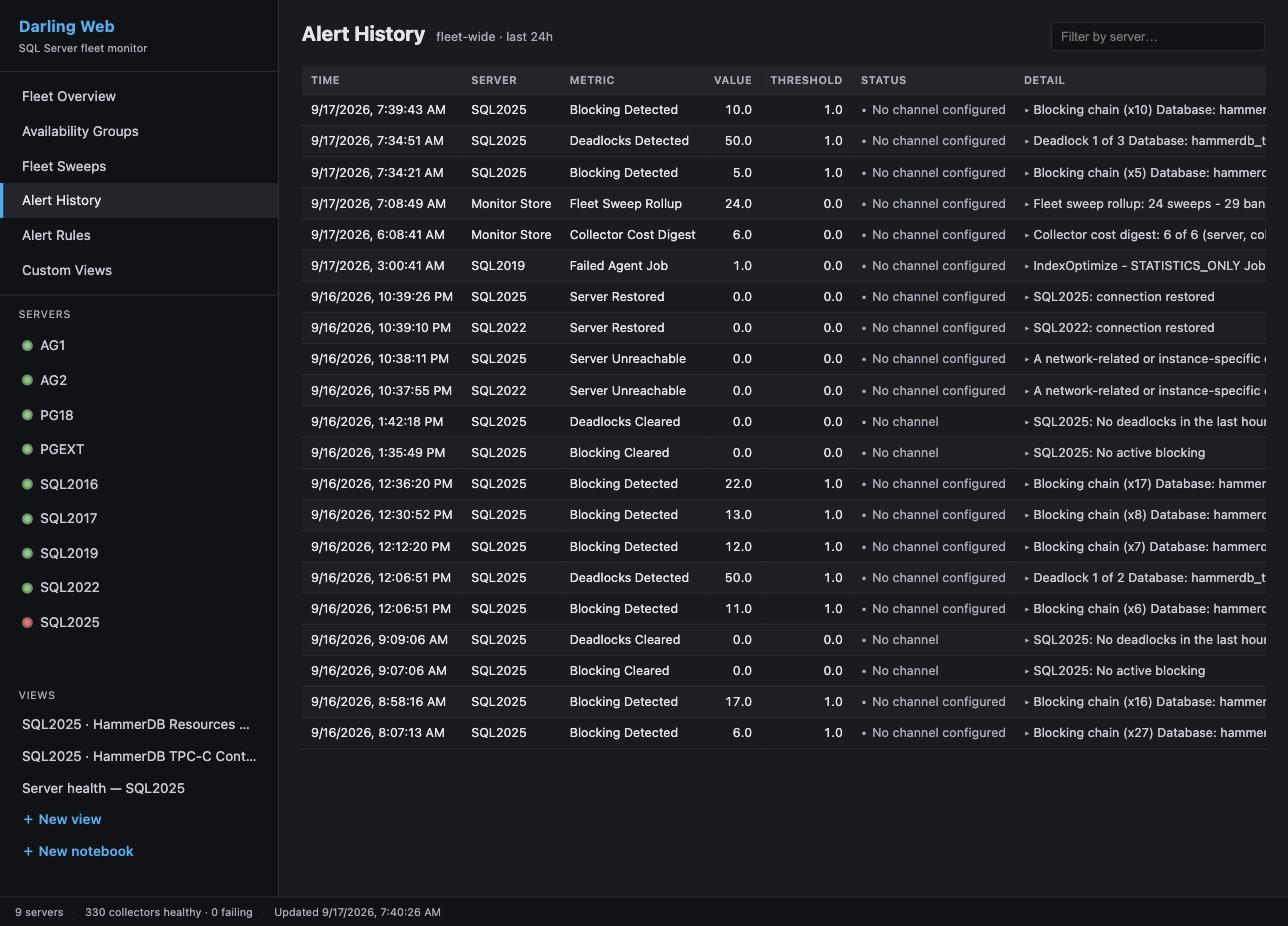Click the green status dot beside SQL2017

point(28,519)
